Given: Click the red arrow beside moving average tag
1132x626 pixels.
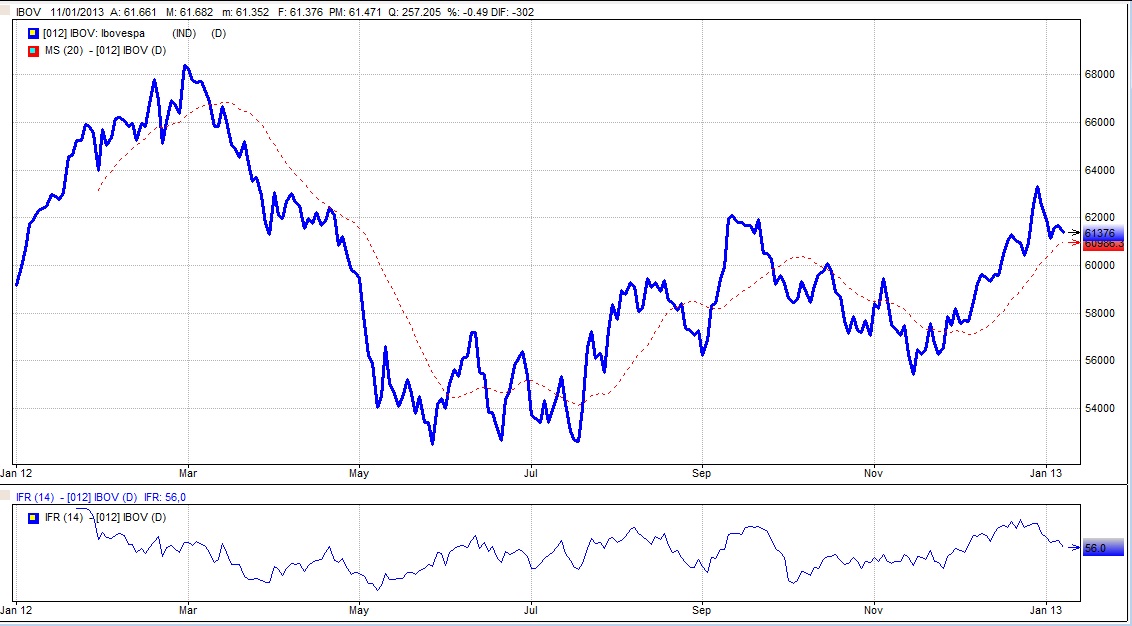Looking at the screenshot, I should [1075, 243].
